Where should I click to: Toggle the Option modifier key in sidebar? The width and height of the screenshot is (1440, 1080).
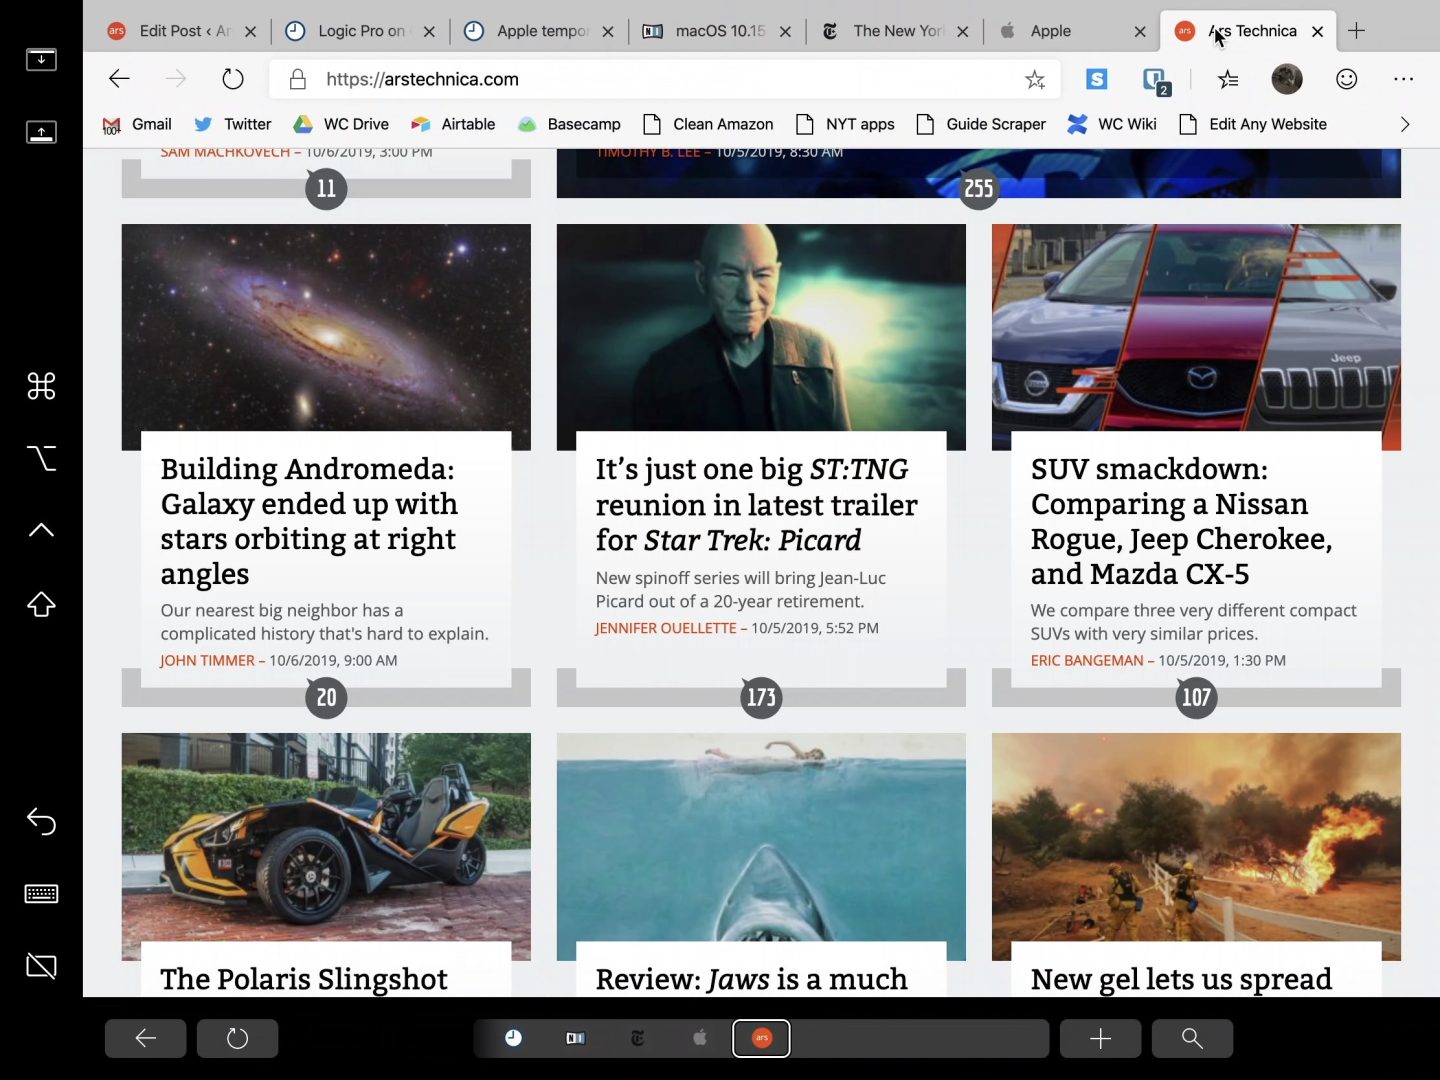(x=41, y=458)
